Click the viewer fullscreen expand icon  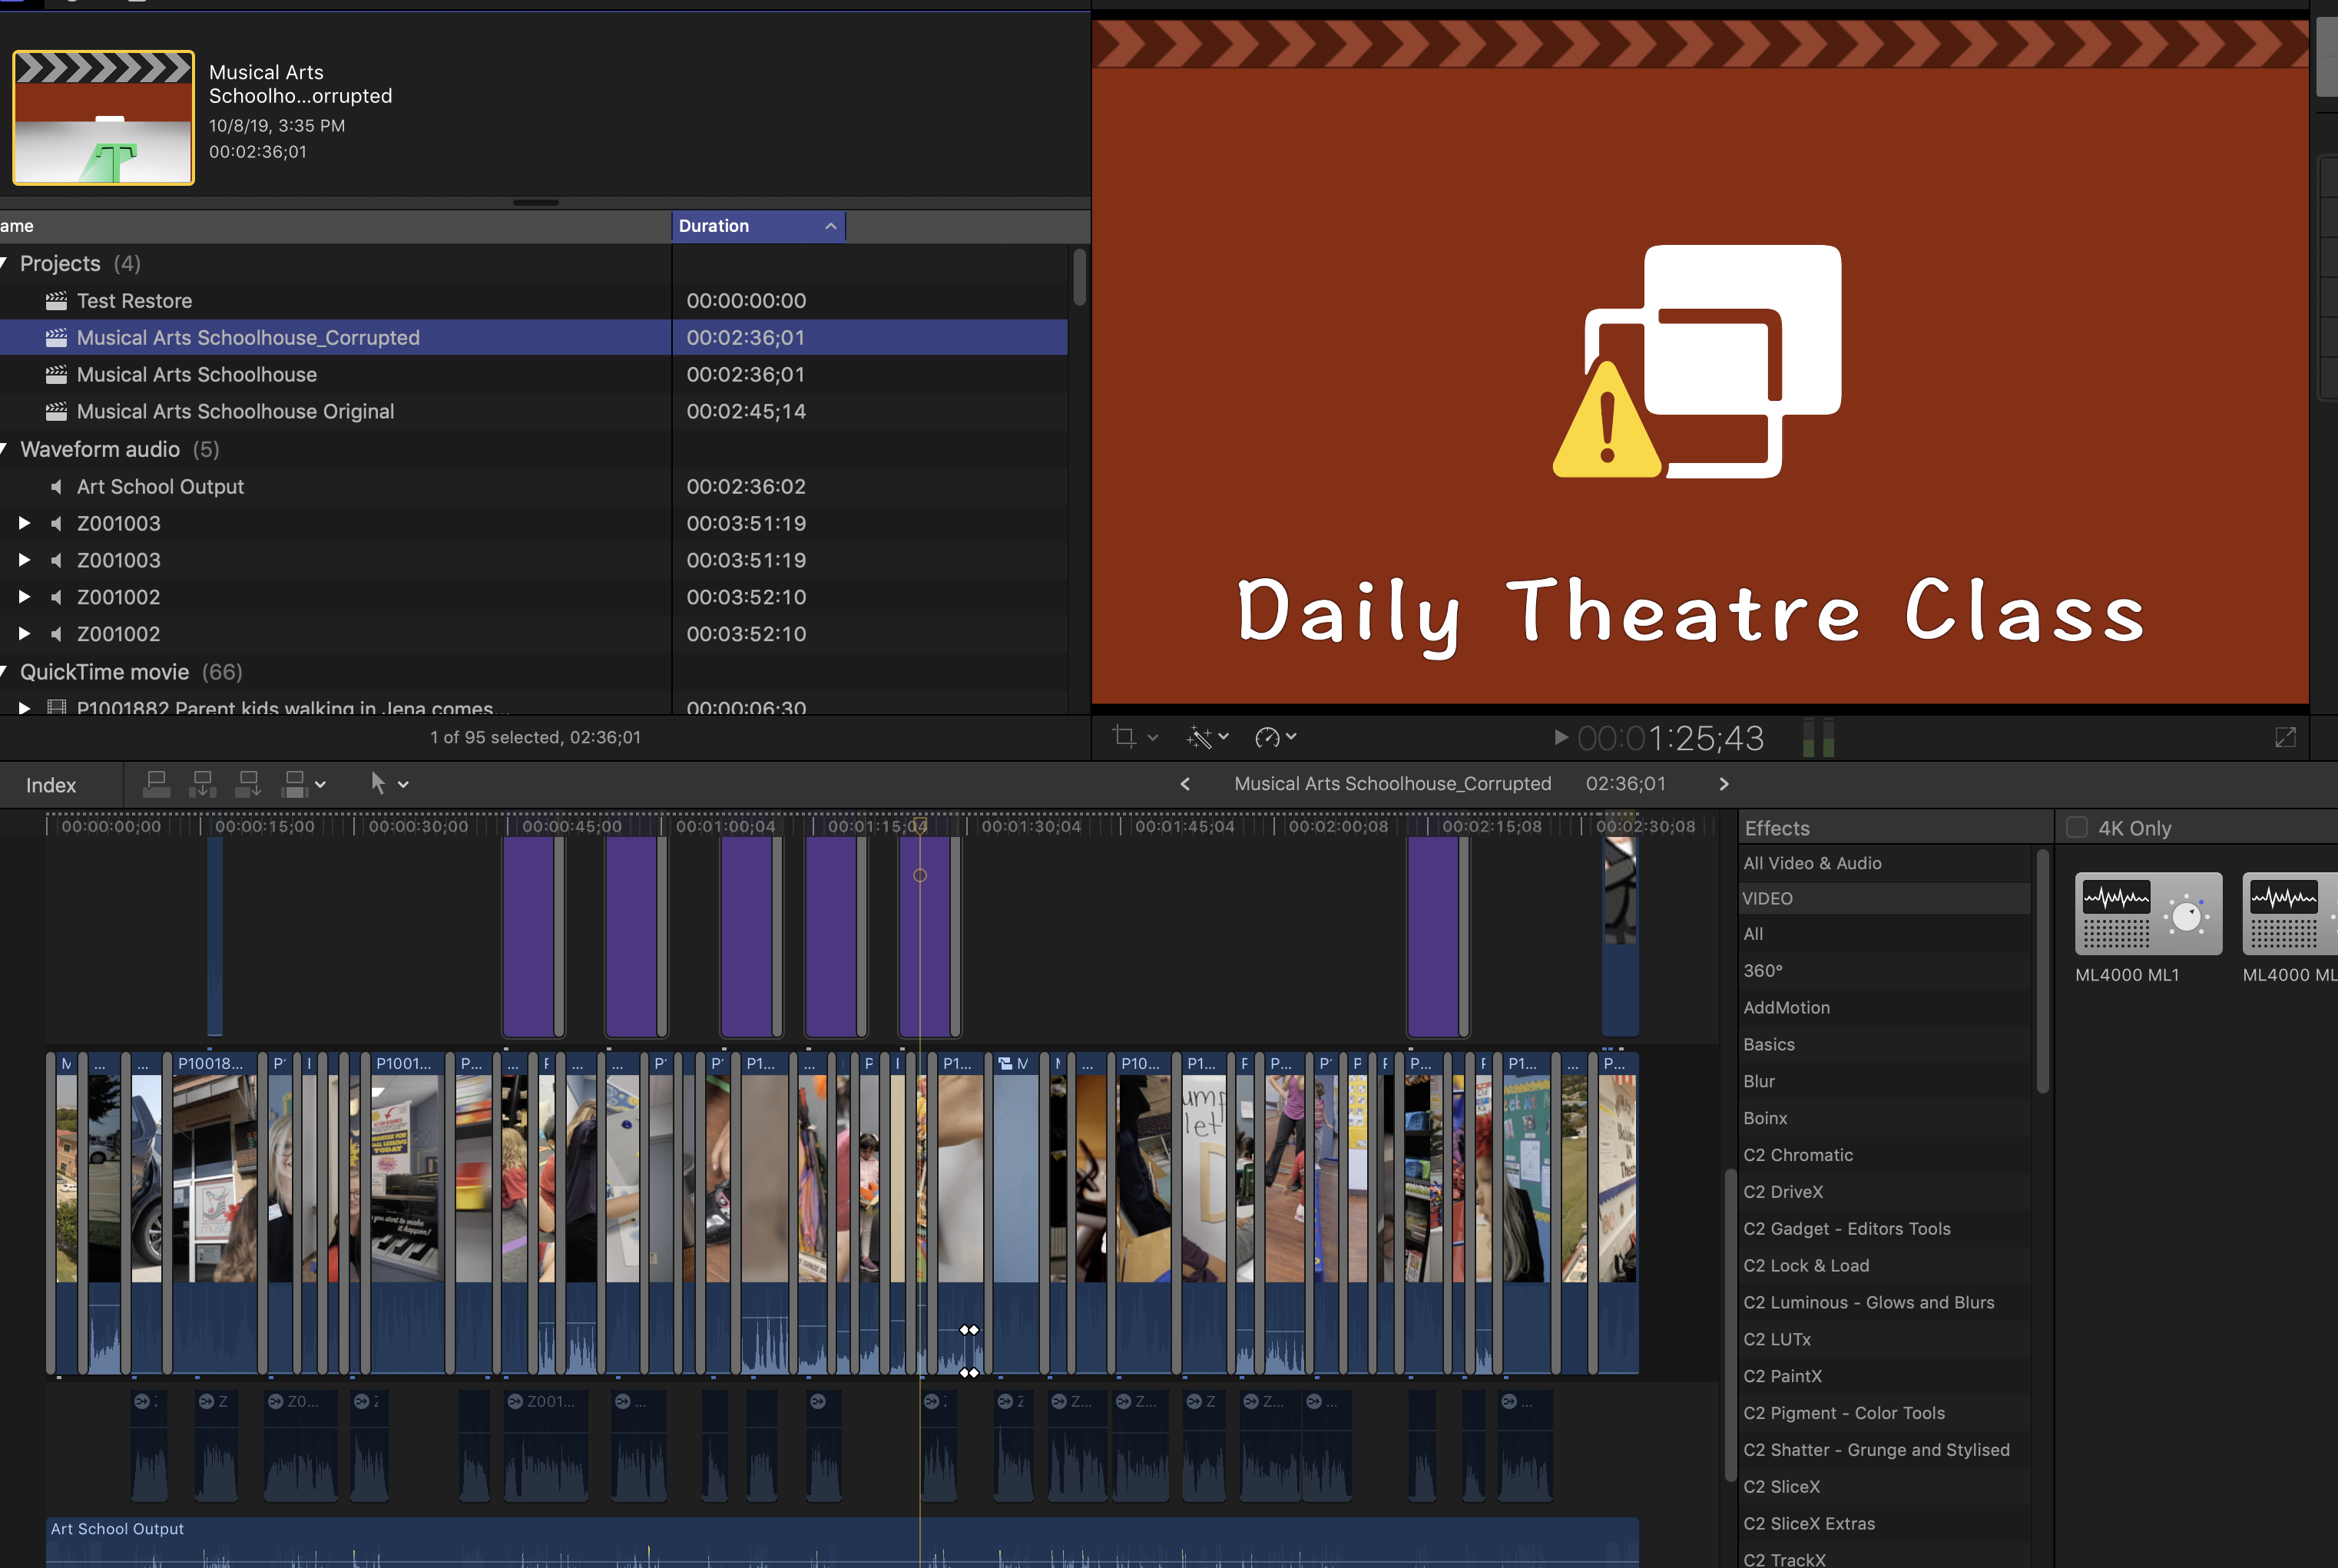[x=2285, y=738]
